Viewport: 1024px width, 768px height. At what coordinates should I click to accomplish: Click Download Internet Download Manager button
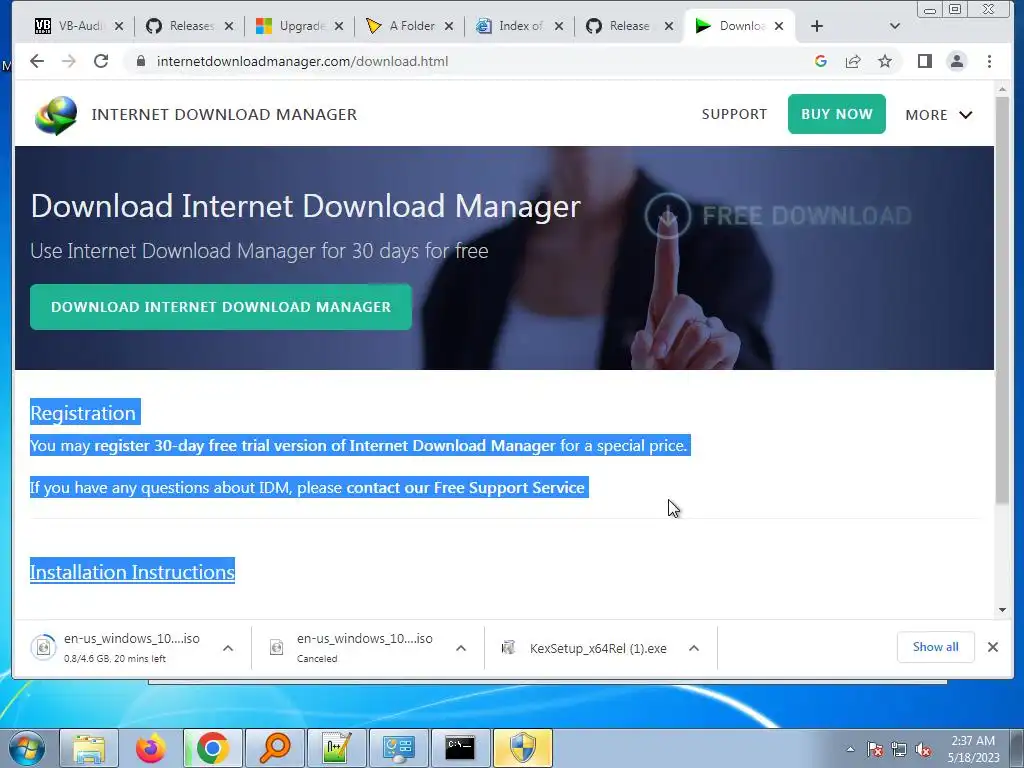(x=221, y=307)
